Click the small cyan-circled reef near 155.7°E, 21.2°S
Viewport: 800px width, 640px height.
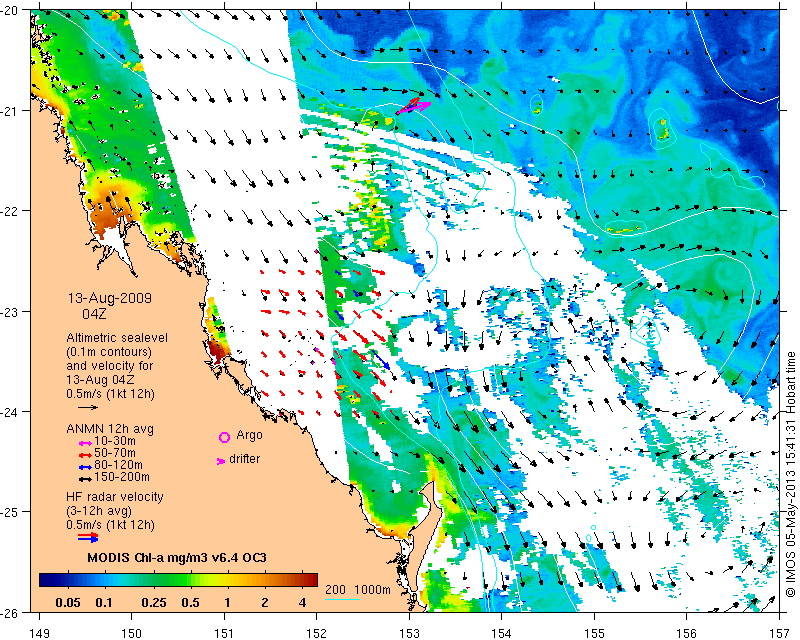662,129
